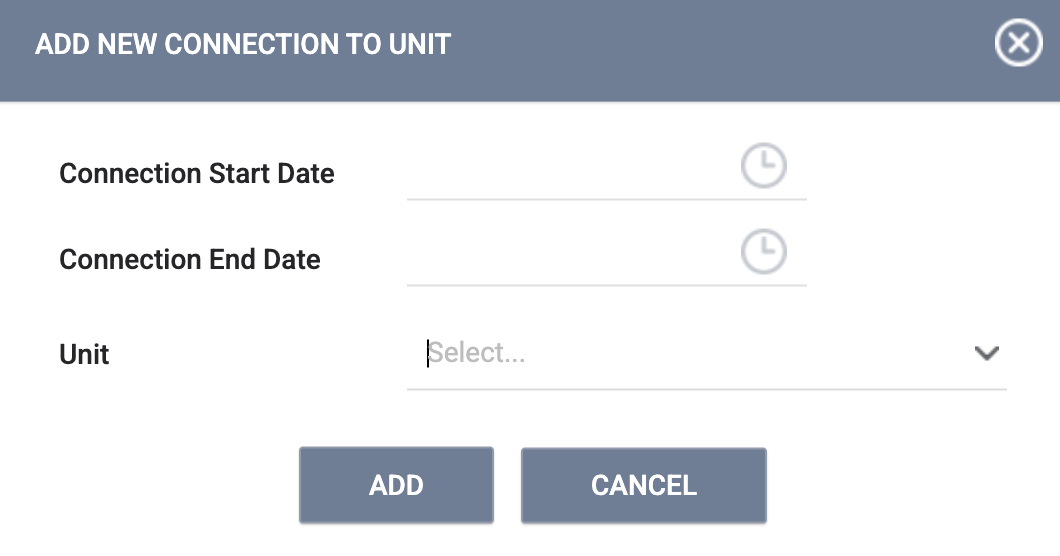Click the underline beneath the End Date field
This screenshot has width=1060, height=556.
[x=606, y=285]
